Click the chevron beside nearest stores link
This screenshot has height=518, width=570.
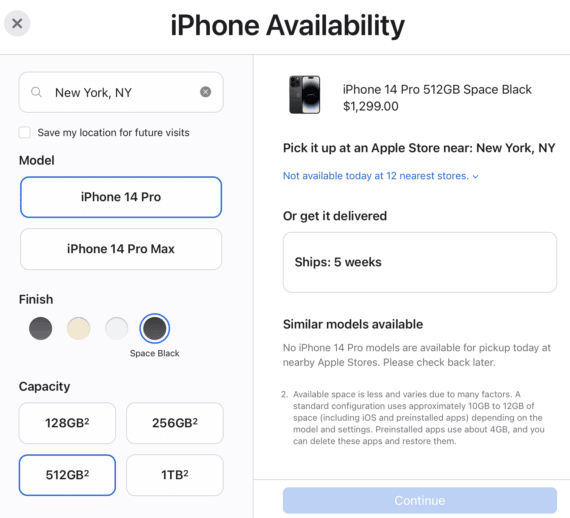475,177
